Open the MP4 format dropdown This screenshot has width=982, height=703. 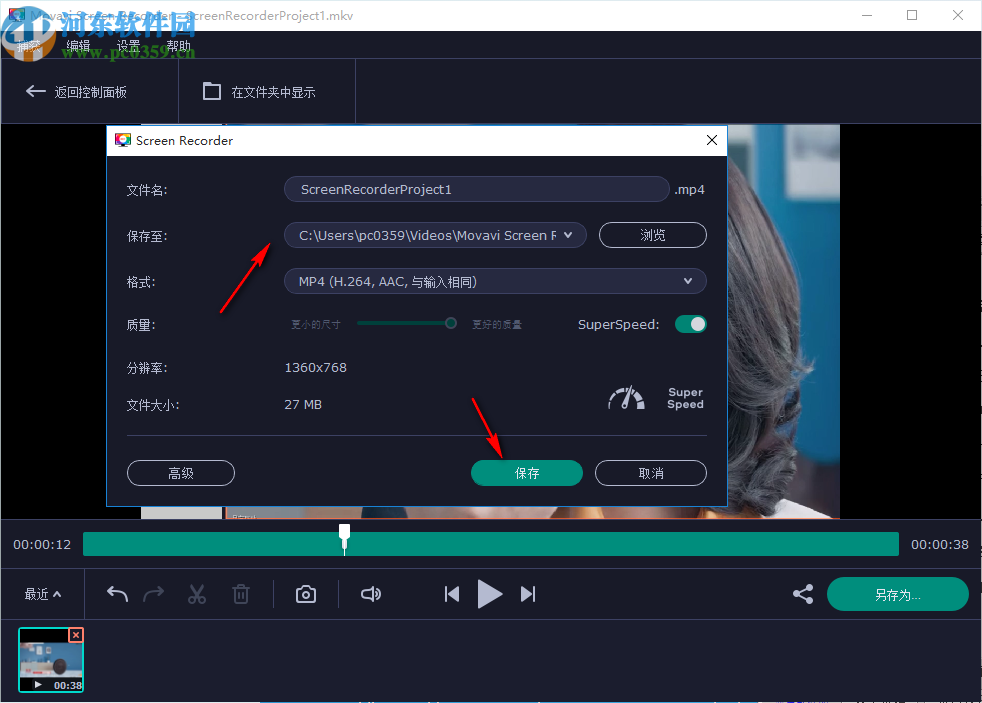point(688,281)
